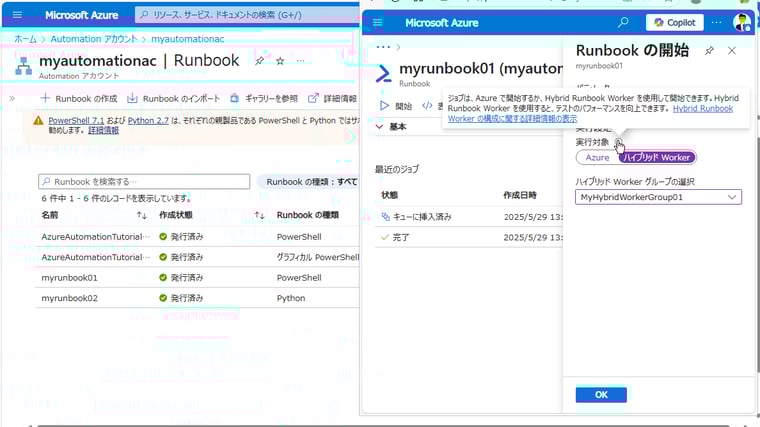Screen dimensions: 760x427
Task: Click the myrunbook01 PowerShell runbook icon
Action: click(x=383, y=74)
